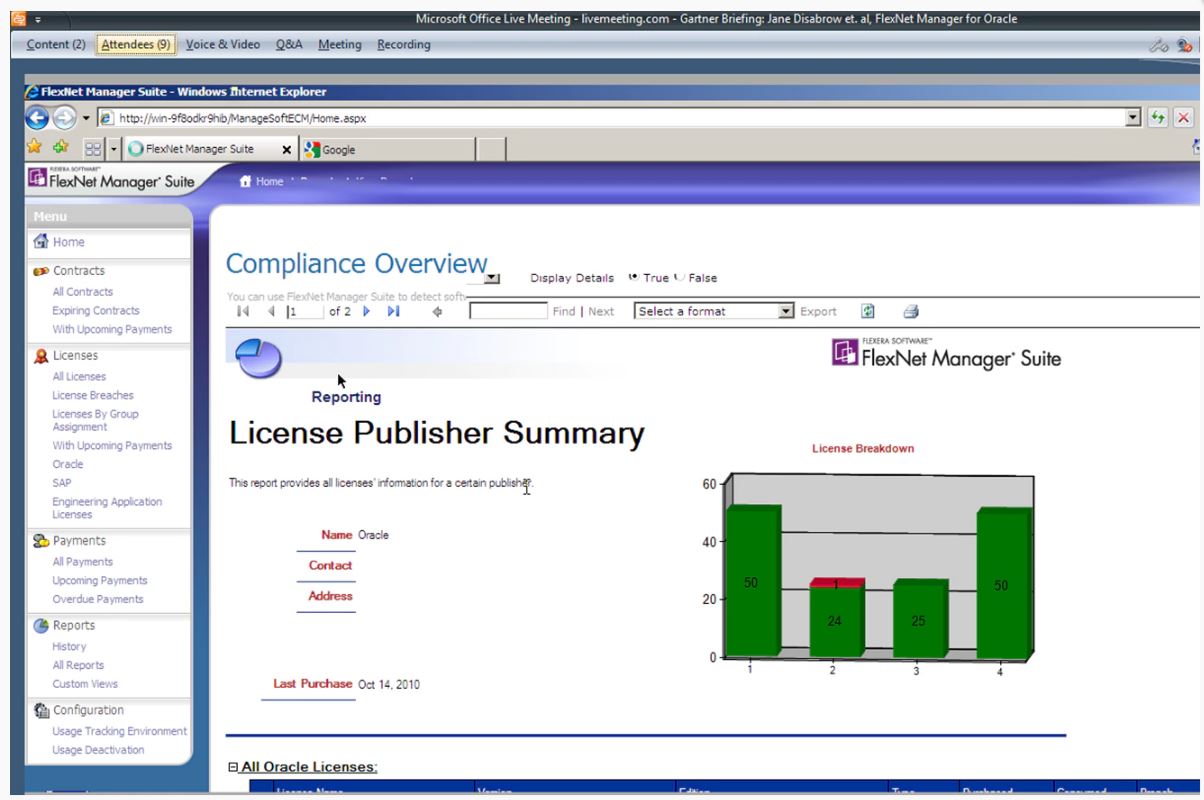Switch to the Google browser tab
1204x800 pixels.
pos(386,149)
